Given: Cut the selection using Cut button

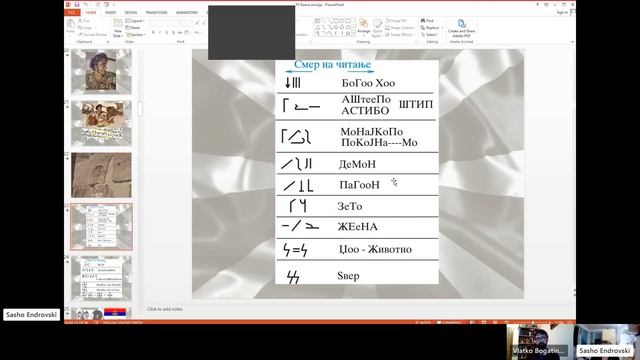Looking at the screenshot, I should [85, 20].
